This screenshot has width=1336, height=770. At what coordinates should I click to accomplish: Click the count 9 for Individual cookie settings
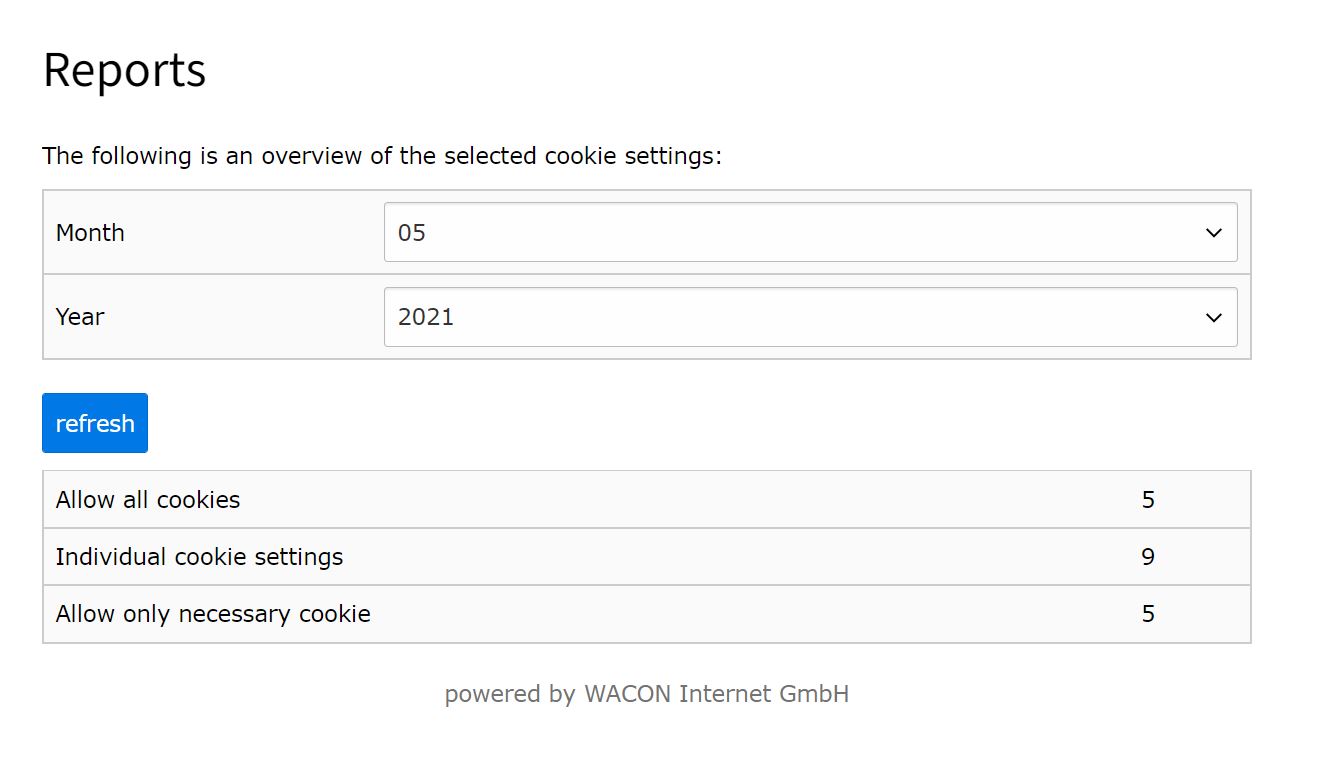point(1148,556)
